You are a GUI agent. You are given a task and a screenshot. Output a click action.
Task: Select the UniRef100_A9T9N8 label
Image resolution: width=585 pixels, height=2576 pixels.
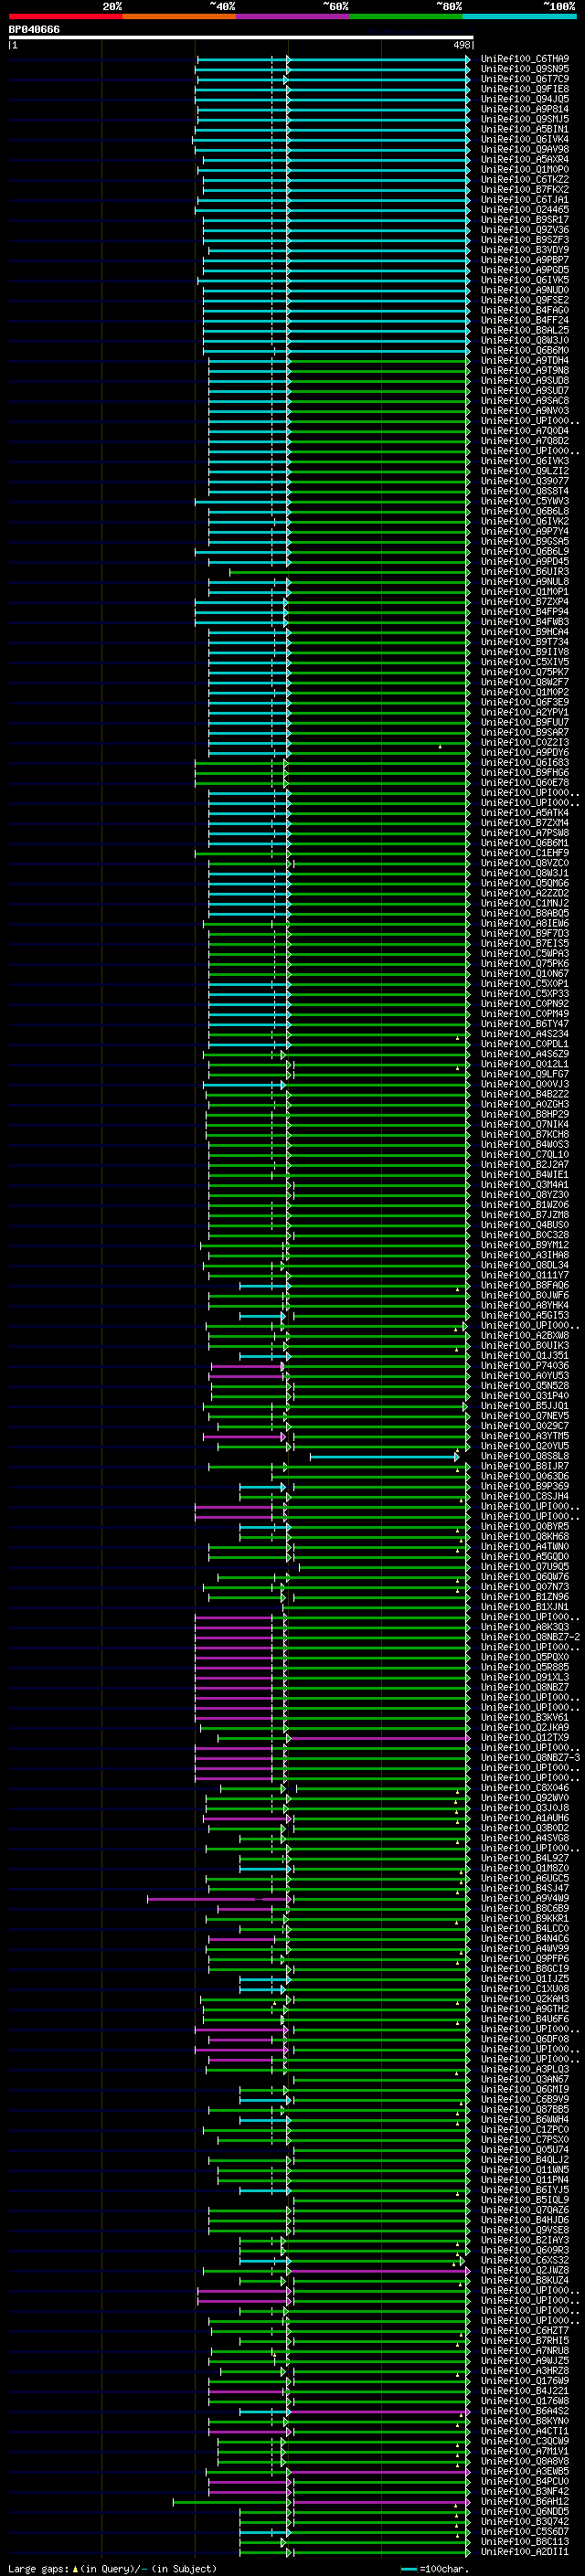524,370
